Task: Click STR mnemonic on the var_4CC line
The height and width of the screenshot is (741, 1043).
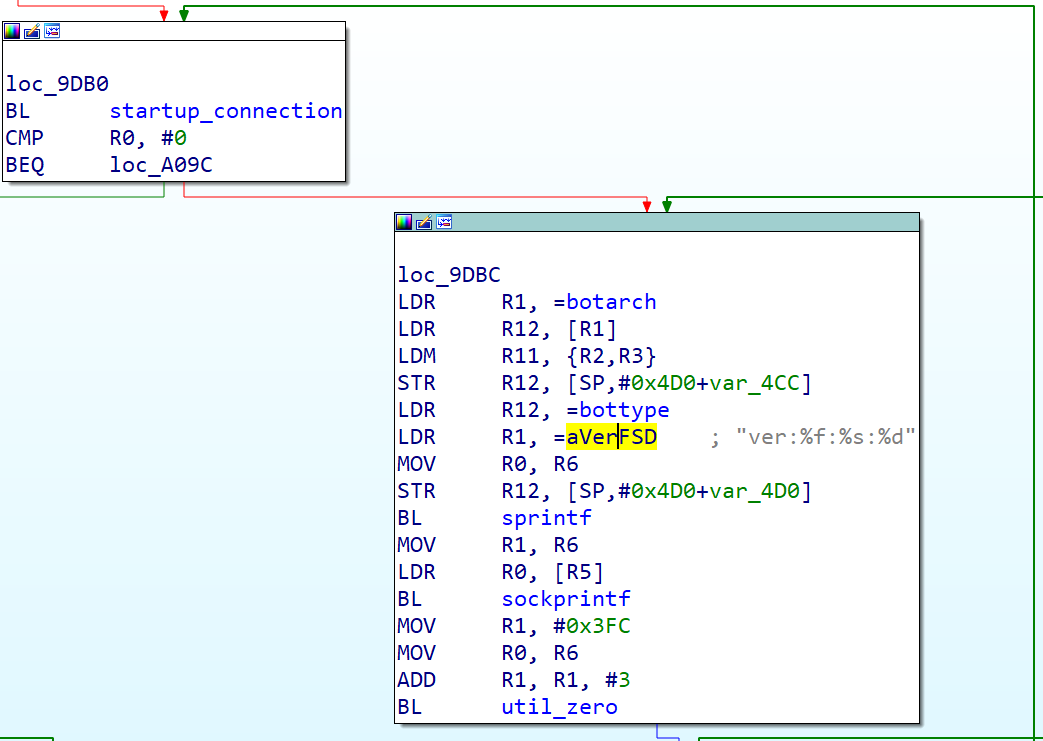Action: point(416,383)
